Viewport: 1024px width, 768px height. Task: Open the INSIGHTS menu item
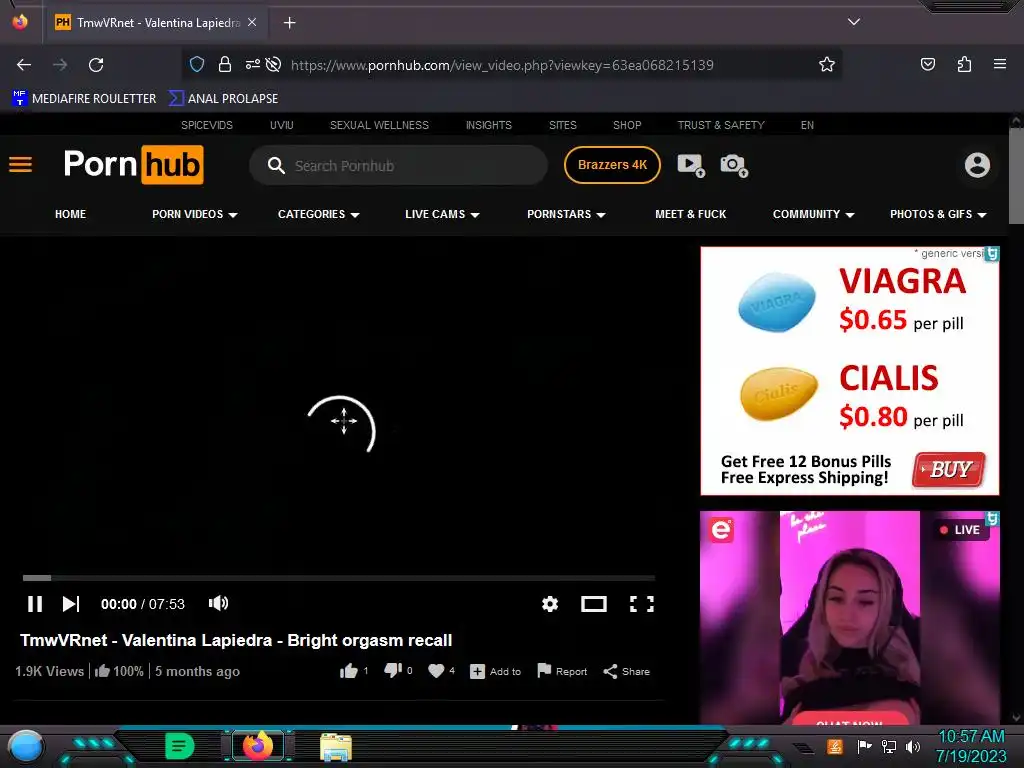(488, 125)
